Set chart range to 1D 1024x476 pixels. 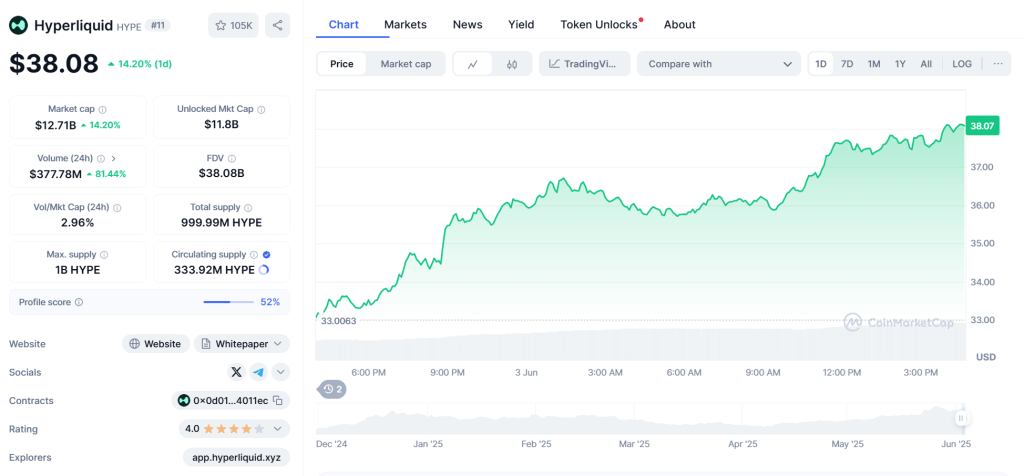click(x=821, y=64)
